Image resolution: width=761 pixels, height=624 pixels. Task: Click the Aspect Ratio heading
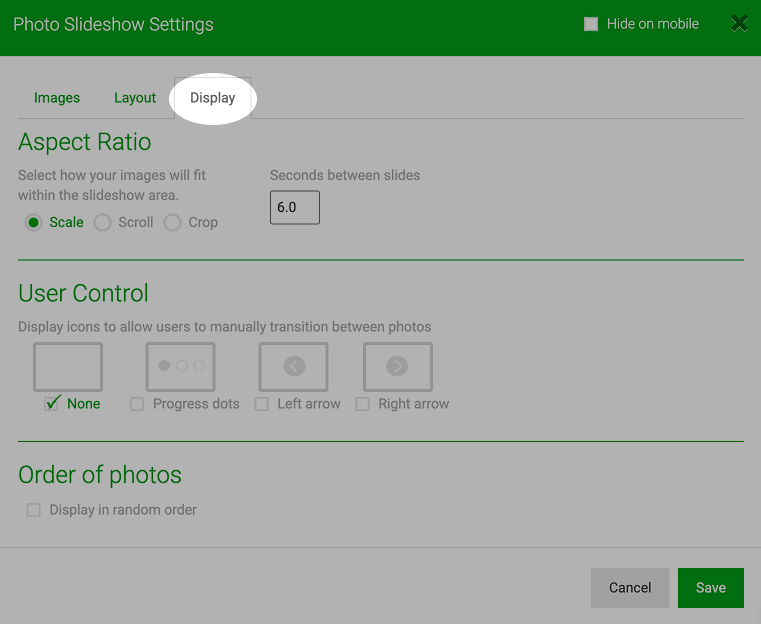pos(84,142)
